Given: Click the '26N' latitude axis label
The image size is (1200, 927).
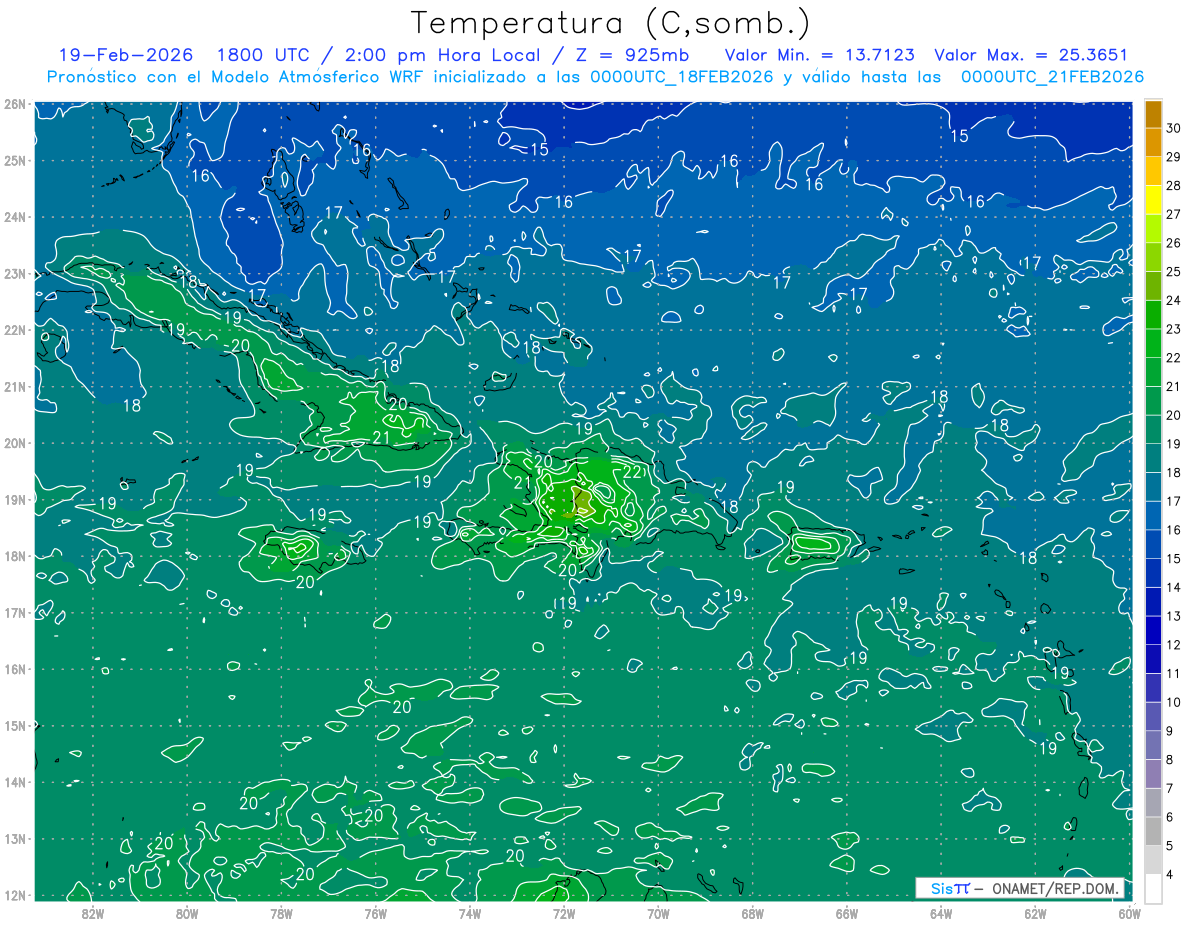Looking at the screenshot, I should 14,104.
